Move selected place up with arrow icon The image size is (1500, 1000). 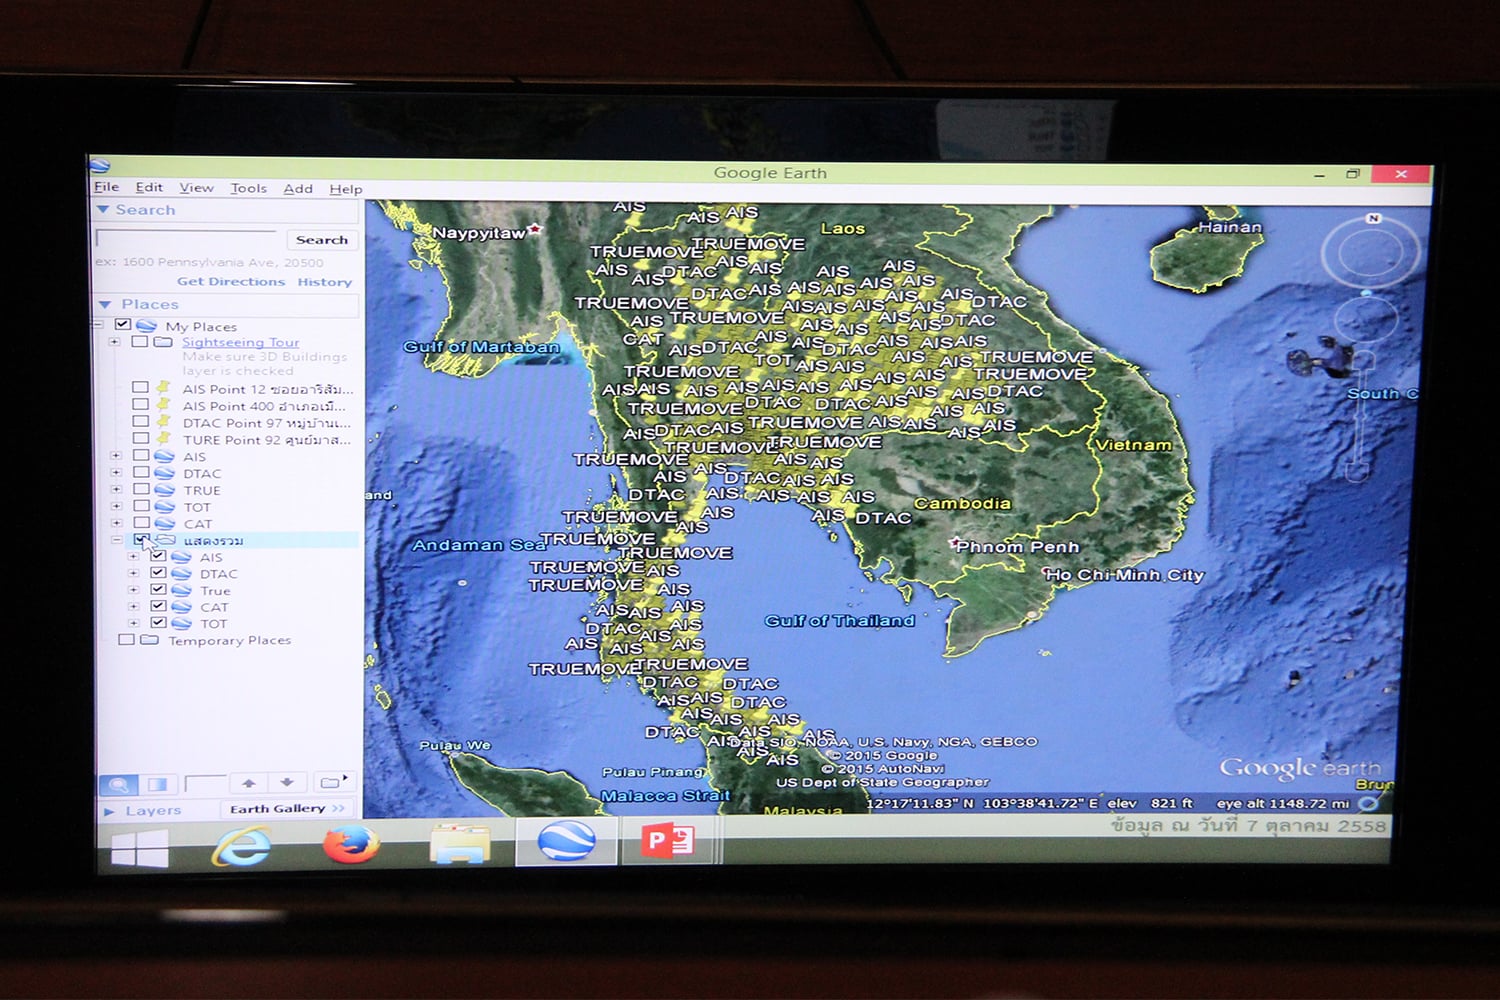(x=249, y=783)
